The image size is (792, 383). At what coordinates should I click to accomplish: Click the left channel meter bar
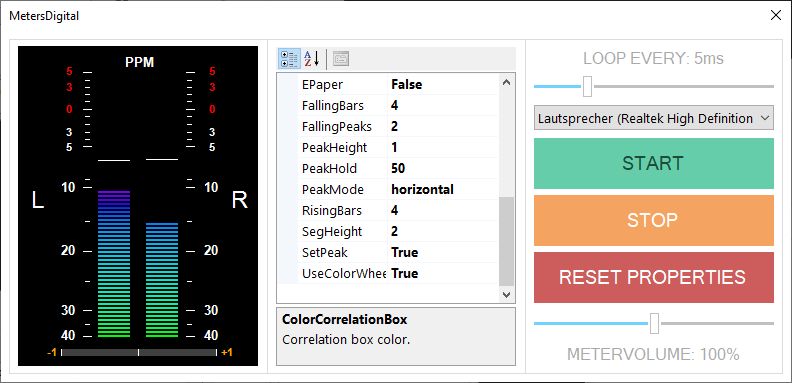click(x=114, y=264)
